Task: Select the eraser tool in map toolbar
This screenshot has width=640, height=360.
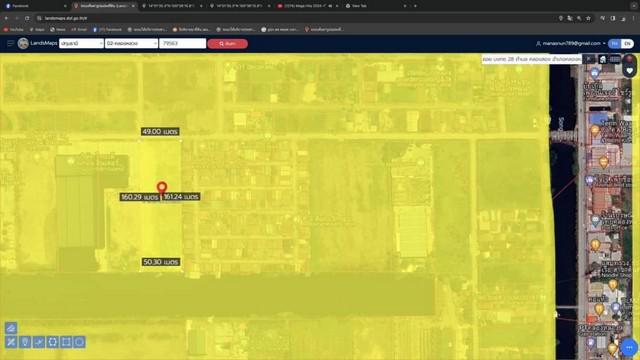Action: pyautogui.click(x=11, y=328)
